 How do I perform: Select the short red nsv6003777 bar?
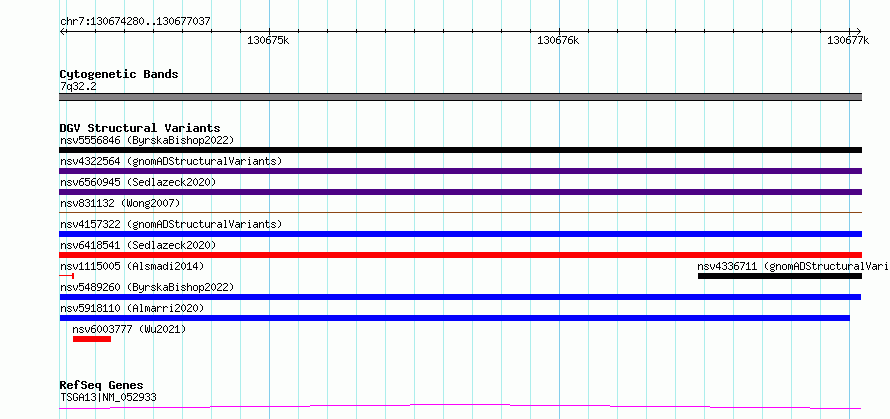point(92,339)
